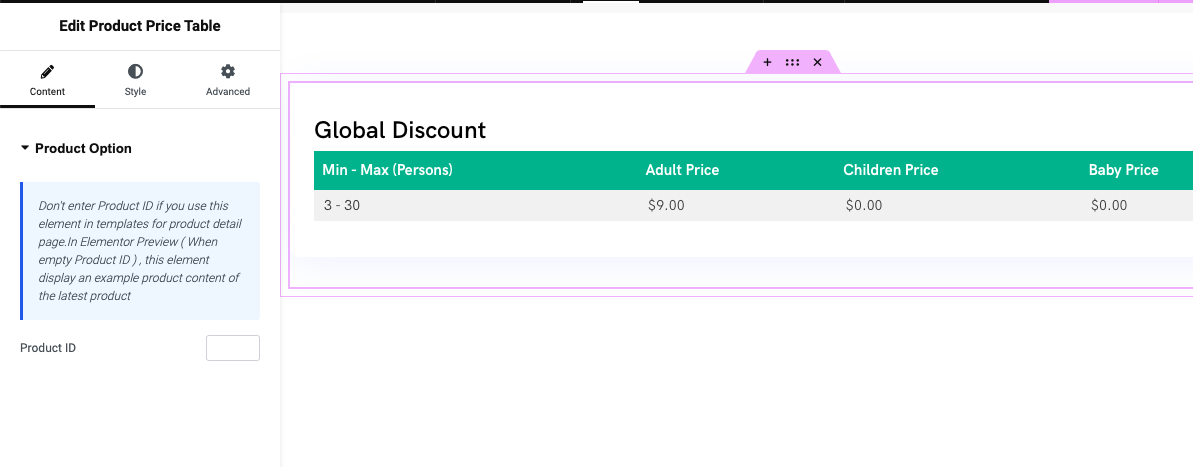This screenshot has height=467, width=1193.
Task: Click the Adult Price column header
Action: [682, 170]
